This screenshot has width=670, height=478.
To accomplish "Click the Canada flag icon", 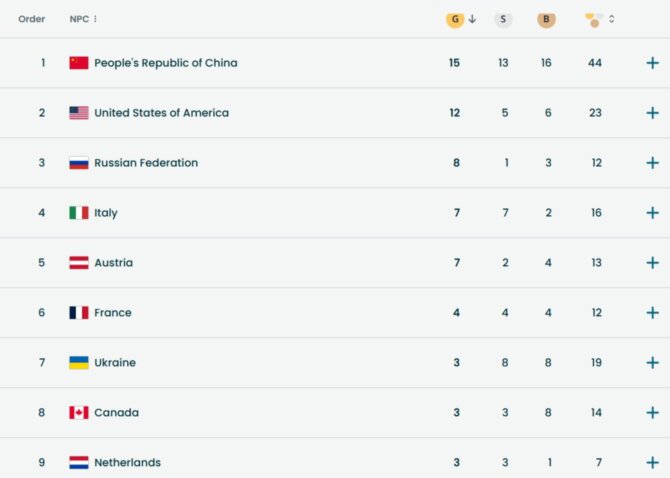I will tap(79, 413).
